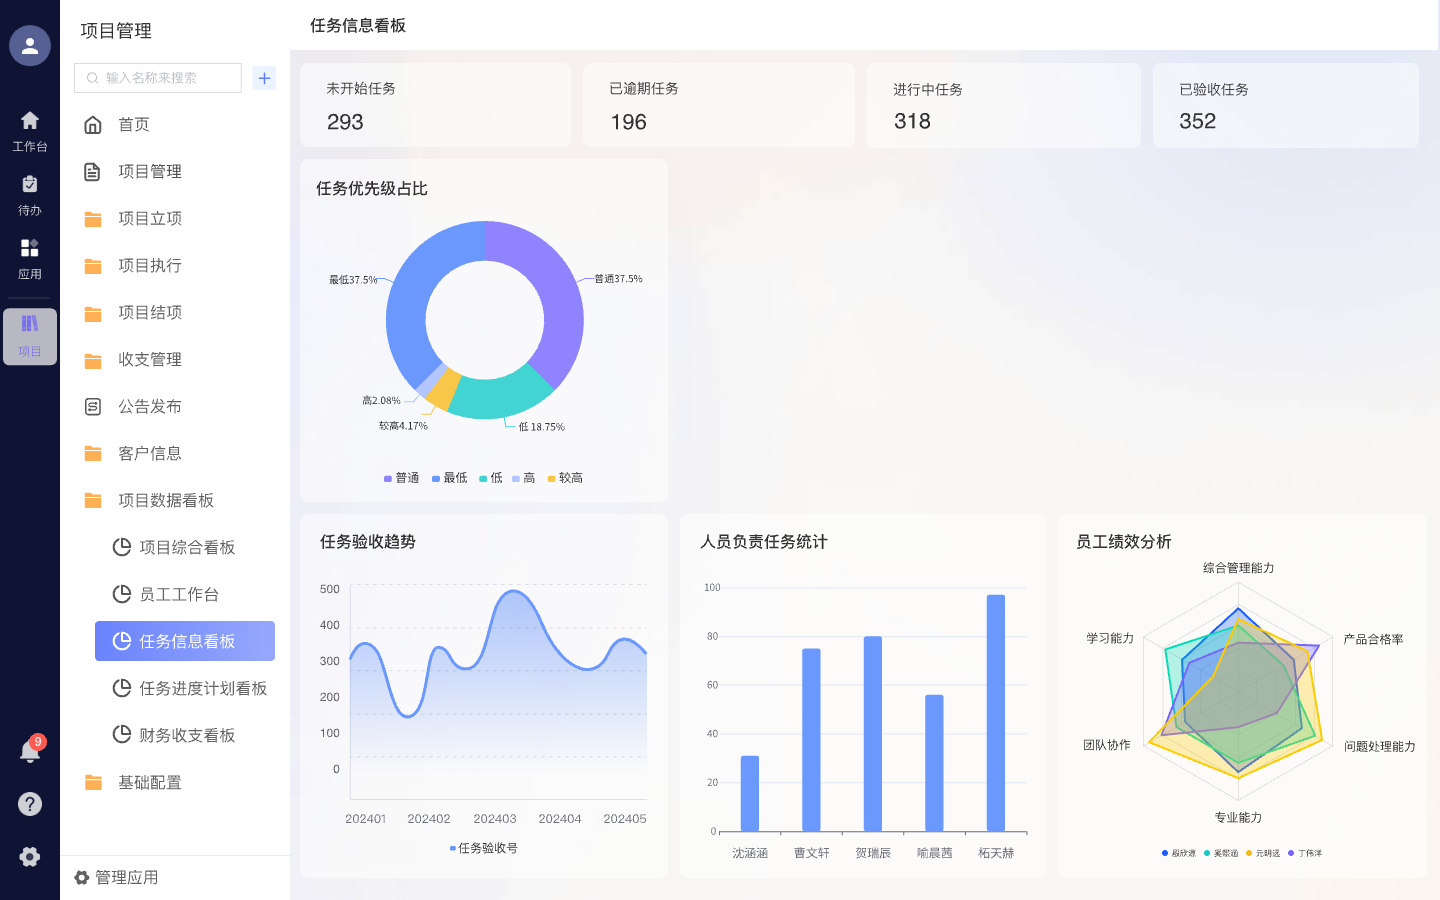Select the 应用 apps icon in left rail
Viewport: 1440px width, 900px height.
(x=30, y=257)
